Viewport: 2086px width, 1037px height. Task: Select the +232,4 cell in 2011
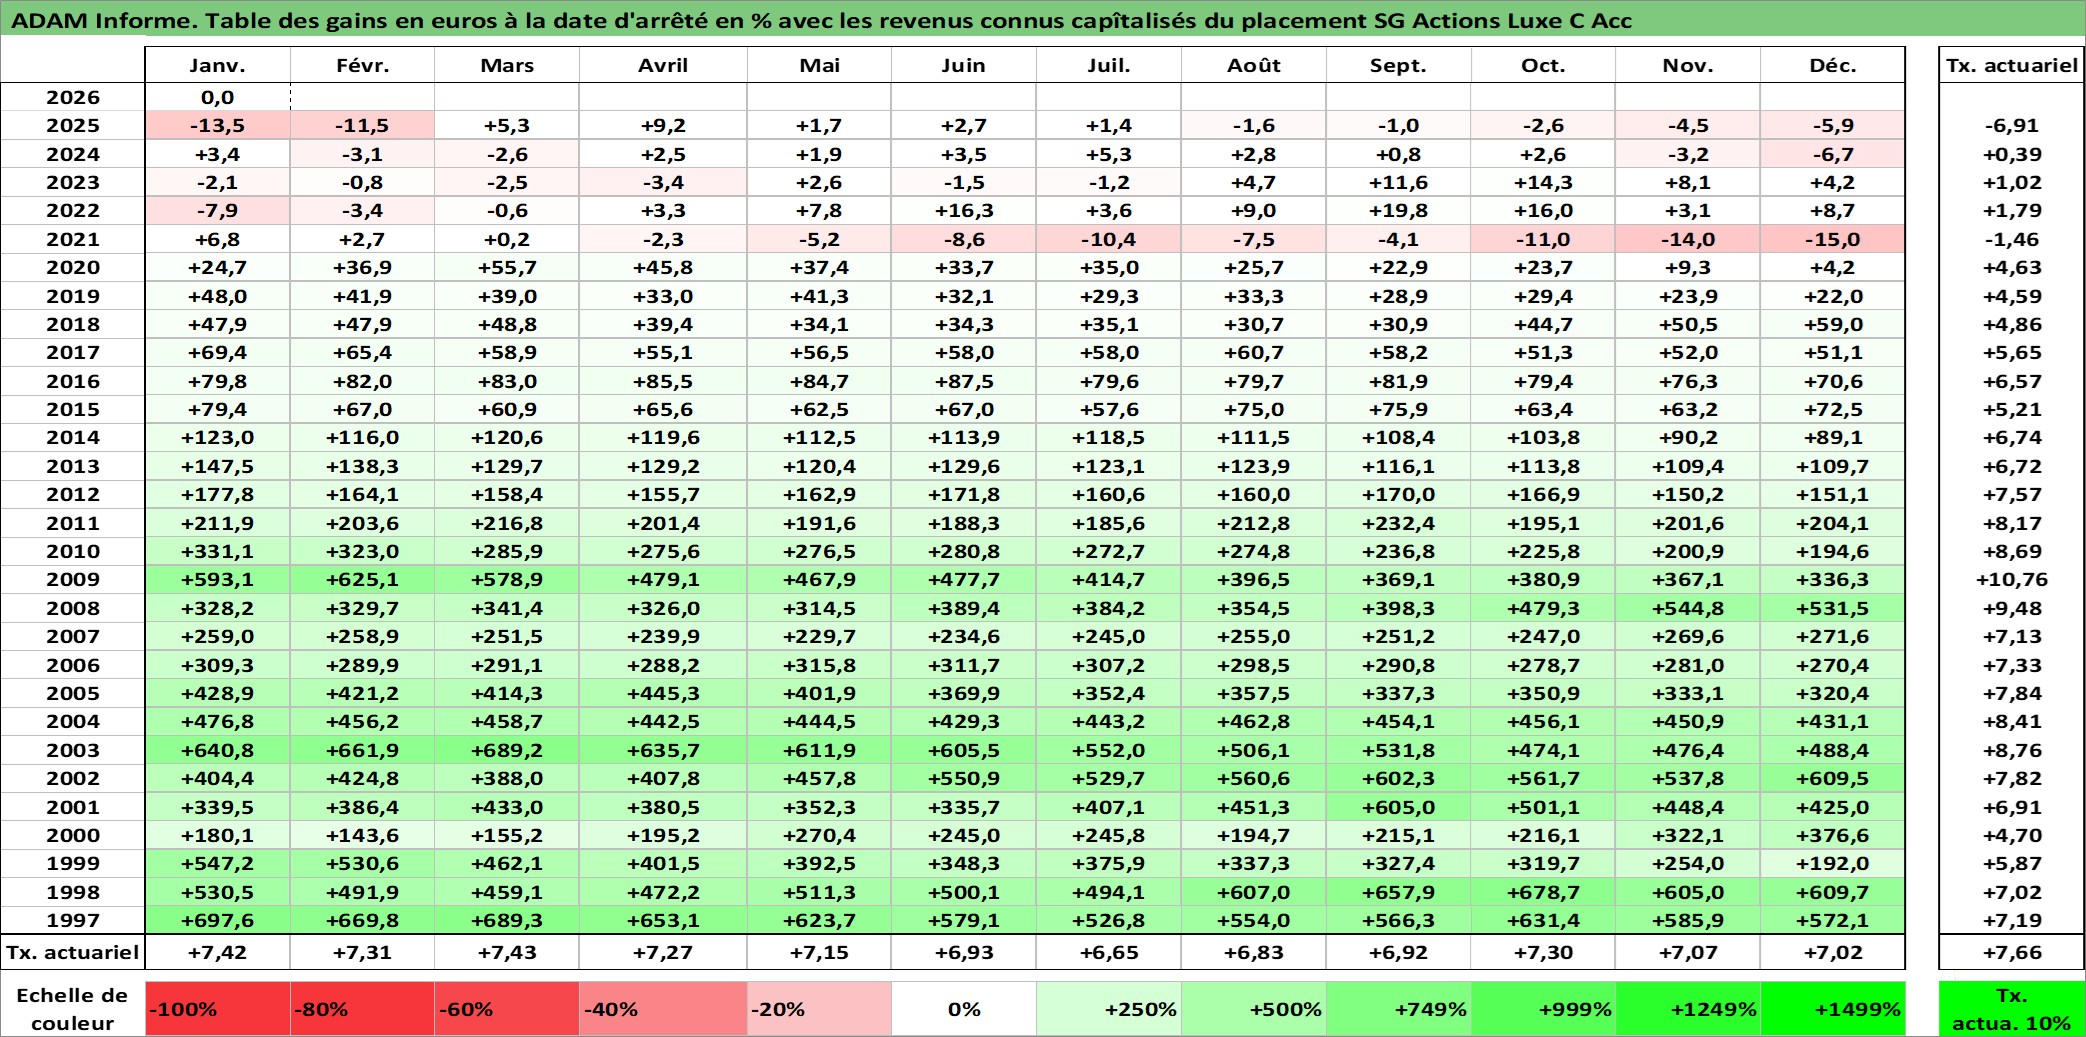(x=1398, y=523)
